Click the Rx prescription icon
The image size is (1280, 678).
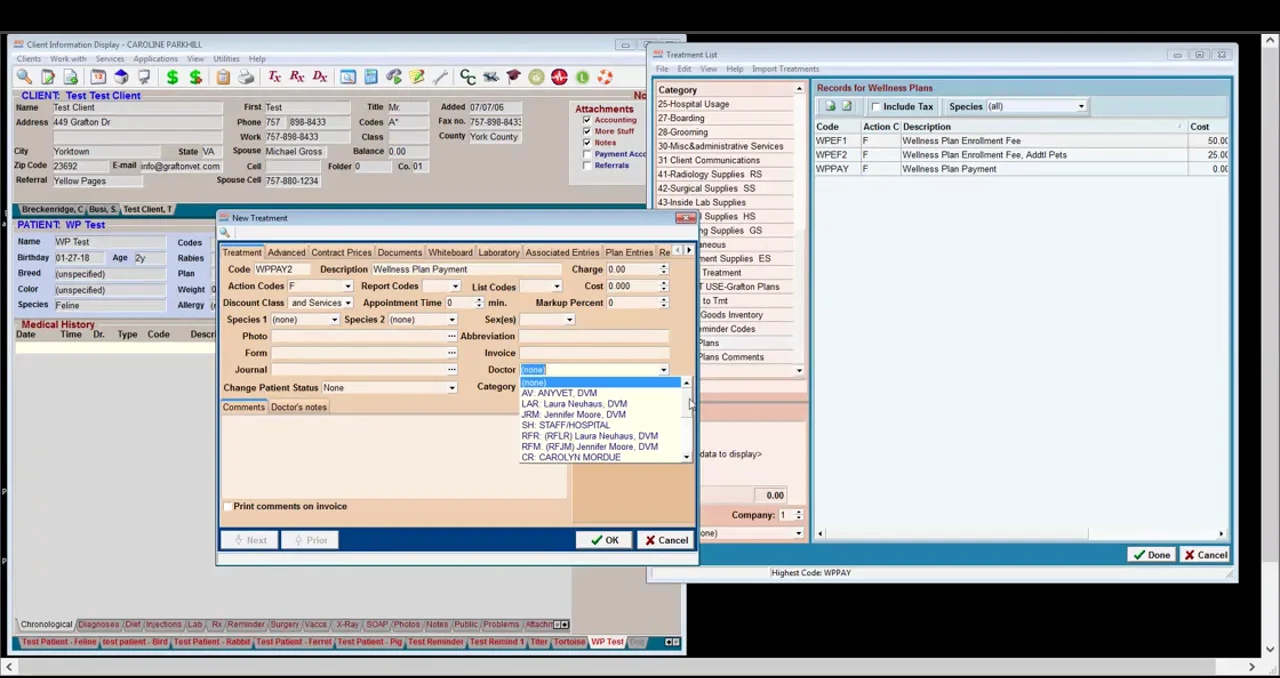tap(297, 77)
